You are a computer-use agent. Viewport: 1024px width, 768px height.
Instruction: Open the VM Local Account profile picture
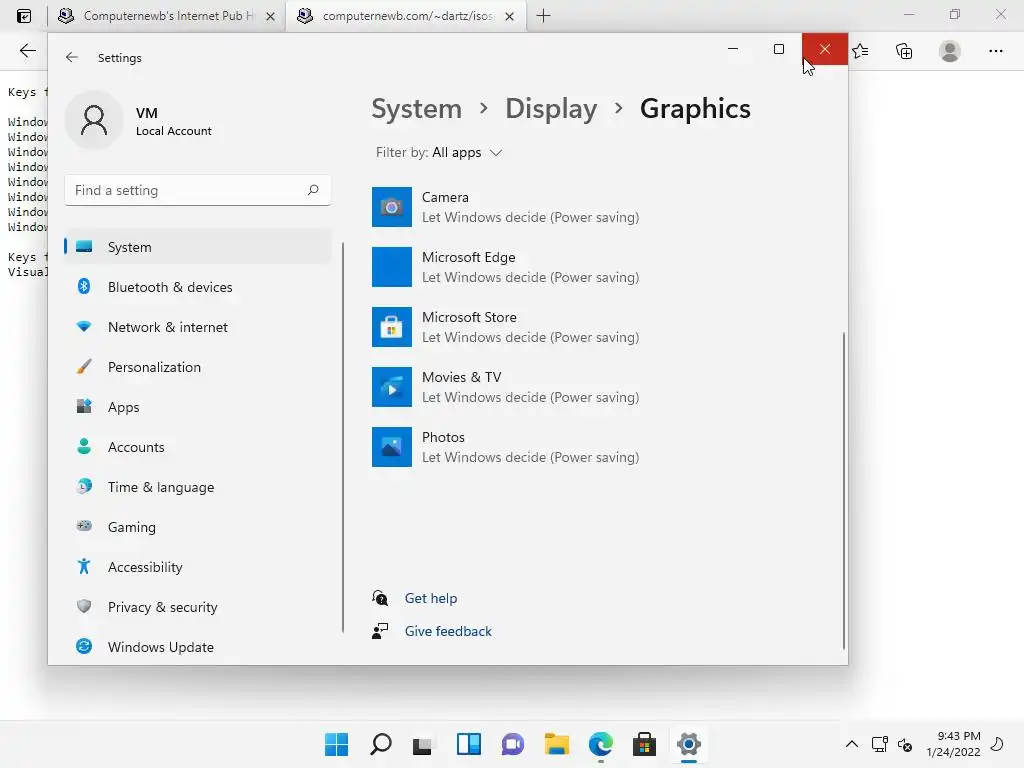[x=93, y=120]
